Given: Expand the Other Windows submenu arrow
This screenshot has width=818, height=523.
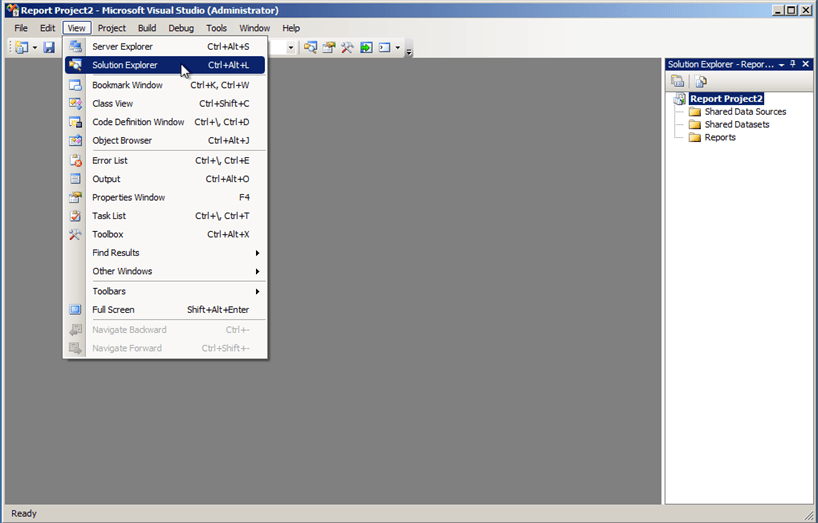Looking at the screenshot, I should 257,271.
